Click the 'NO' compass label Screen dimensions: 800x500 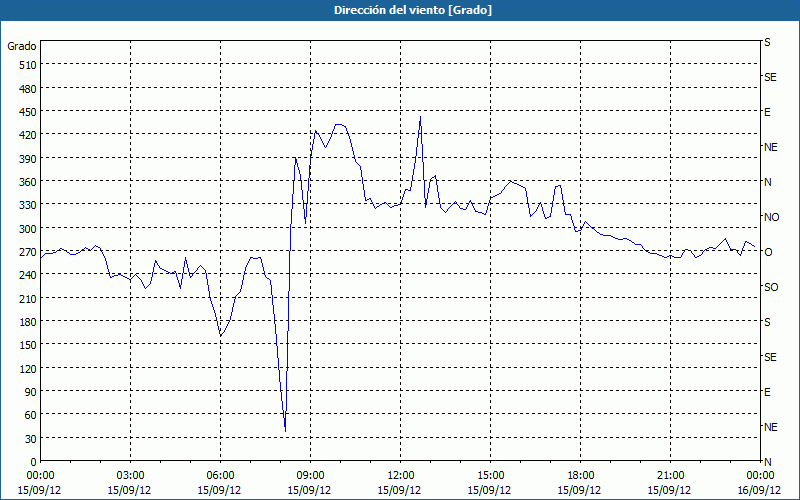coord(771,217)
